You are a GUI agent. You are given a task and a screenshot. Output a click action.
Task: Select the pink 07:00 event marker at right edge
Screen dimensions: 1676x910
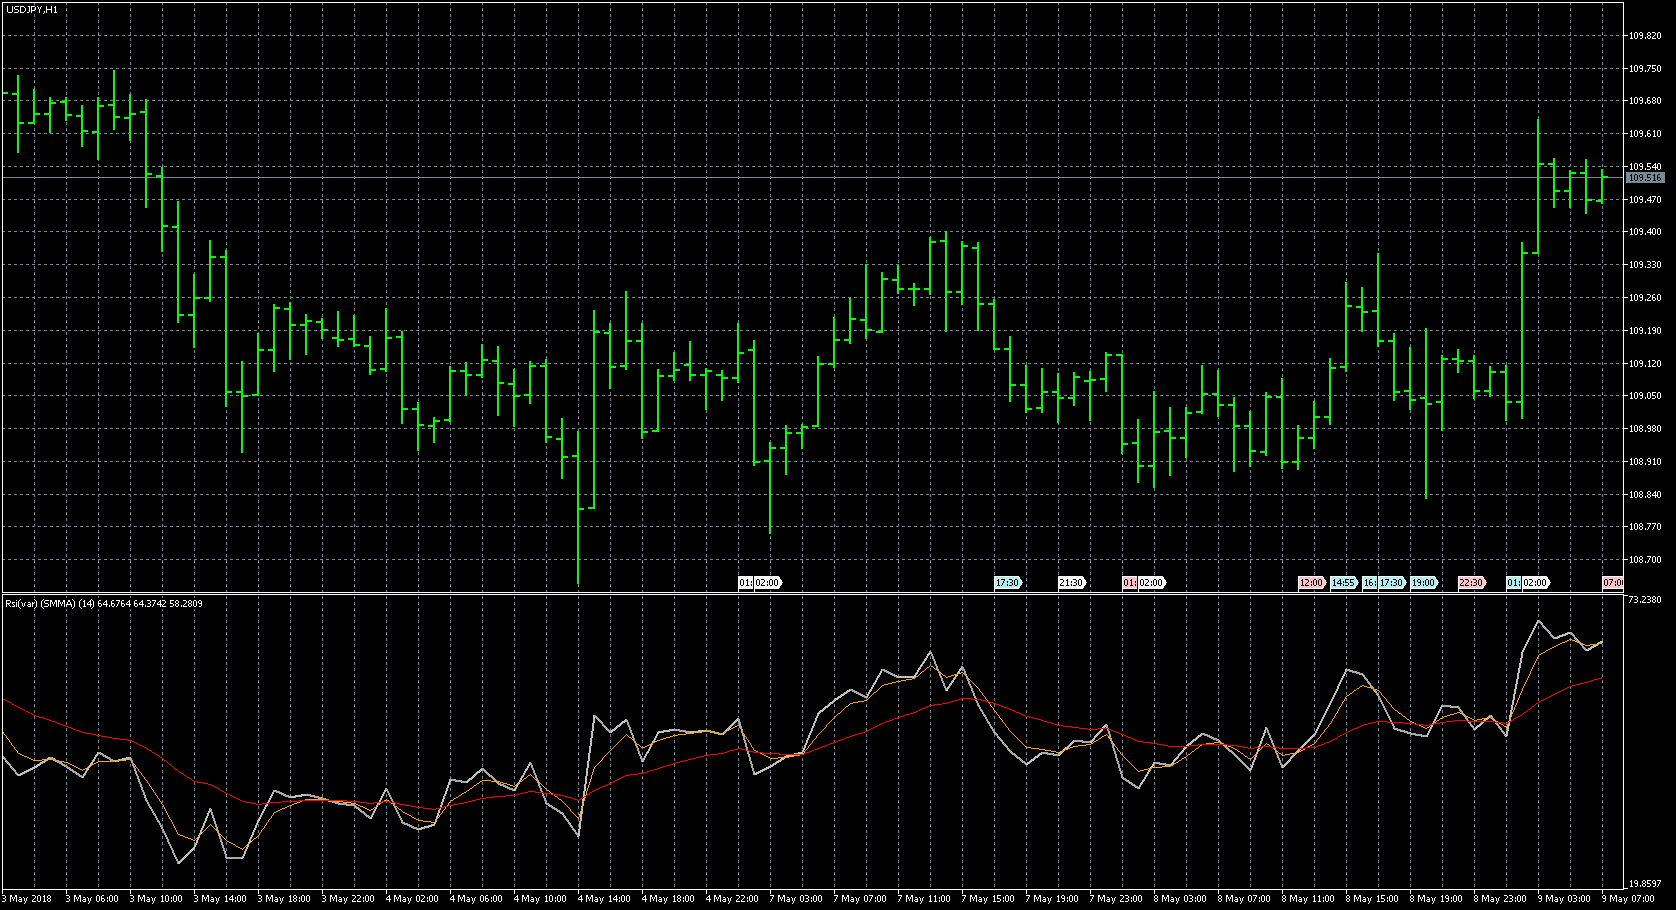click(x=1612, y=583)
